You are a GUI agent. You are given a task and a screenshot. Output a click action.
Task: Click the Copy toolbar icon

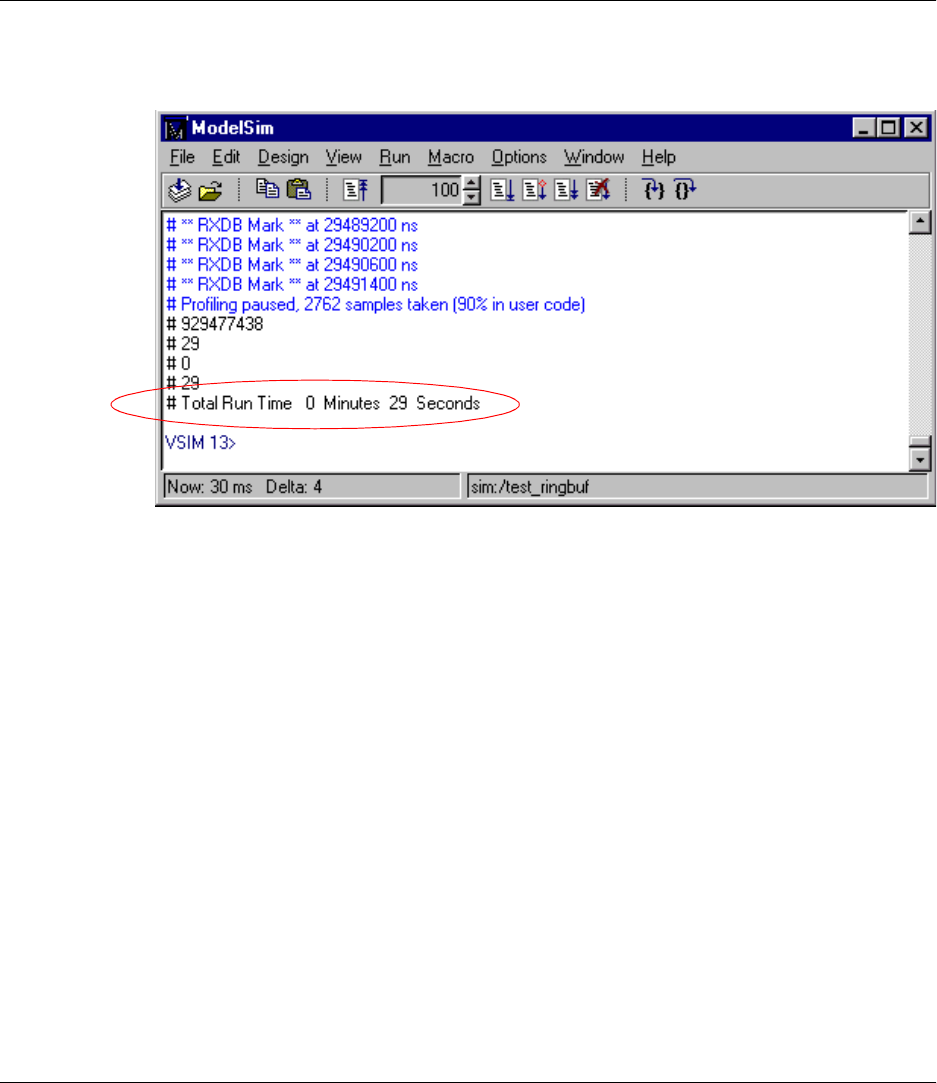(267, 189)
